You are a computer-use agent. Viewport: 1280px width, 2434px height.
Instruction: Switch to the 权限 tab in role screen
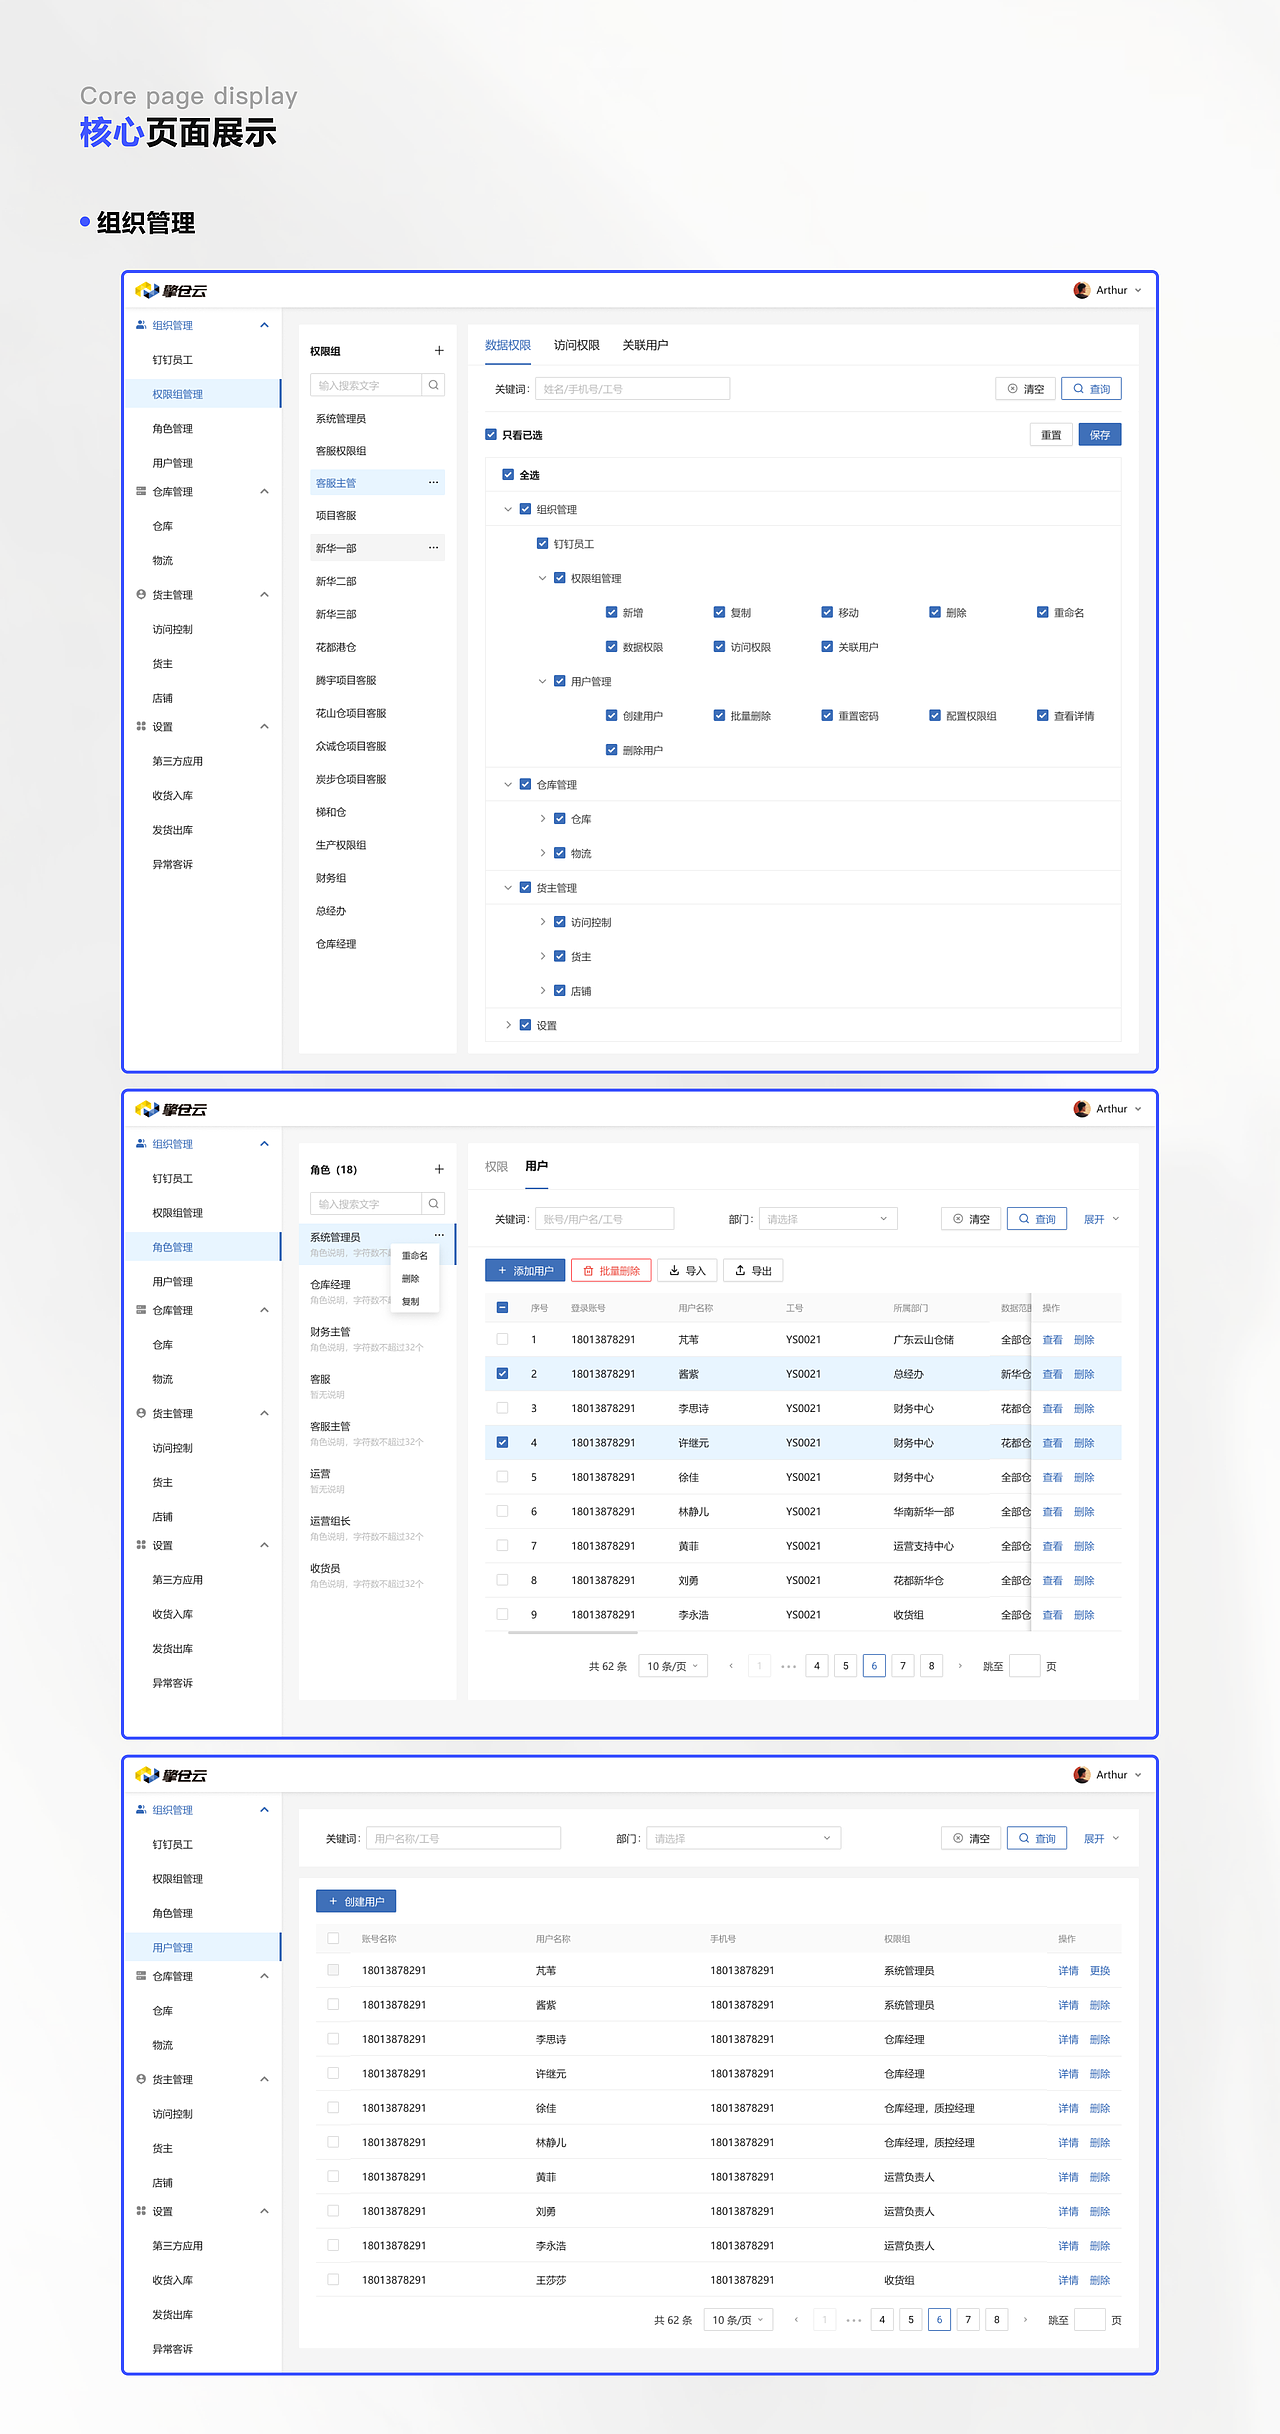coord(496,1166)
